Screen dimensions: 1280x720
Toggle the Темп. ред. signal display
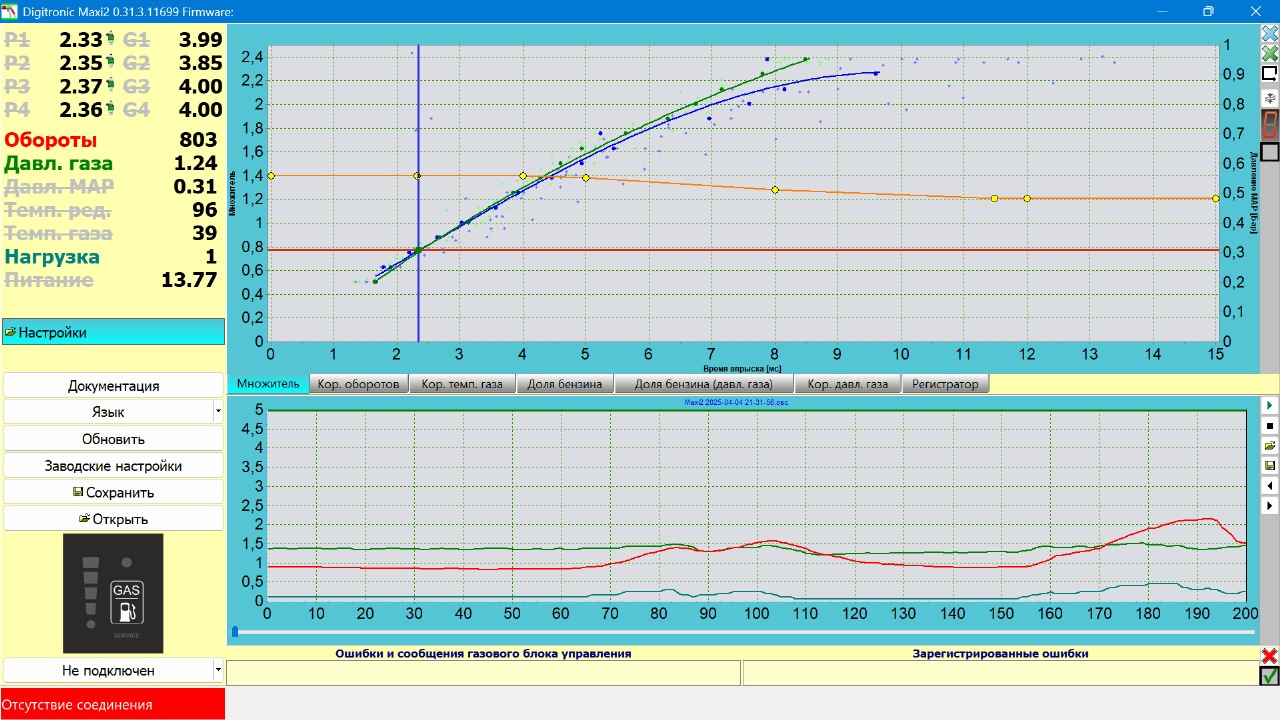58,210
